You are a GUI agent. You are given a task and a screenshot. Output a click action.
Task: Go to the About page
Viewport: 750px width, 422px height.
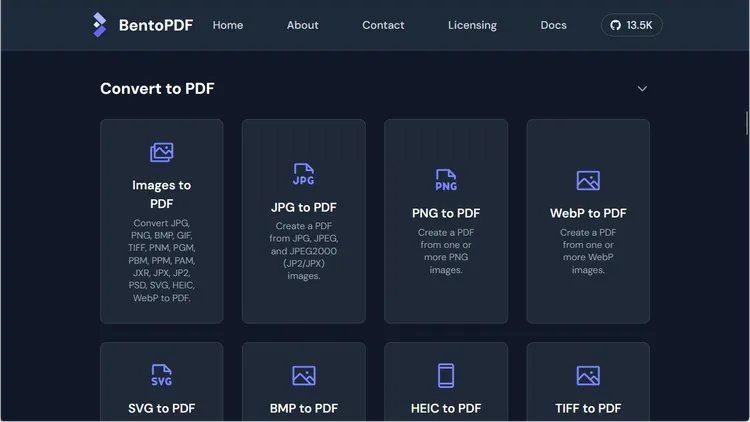[302, 25]
